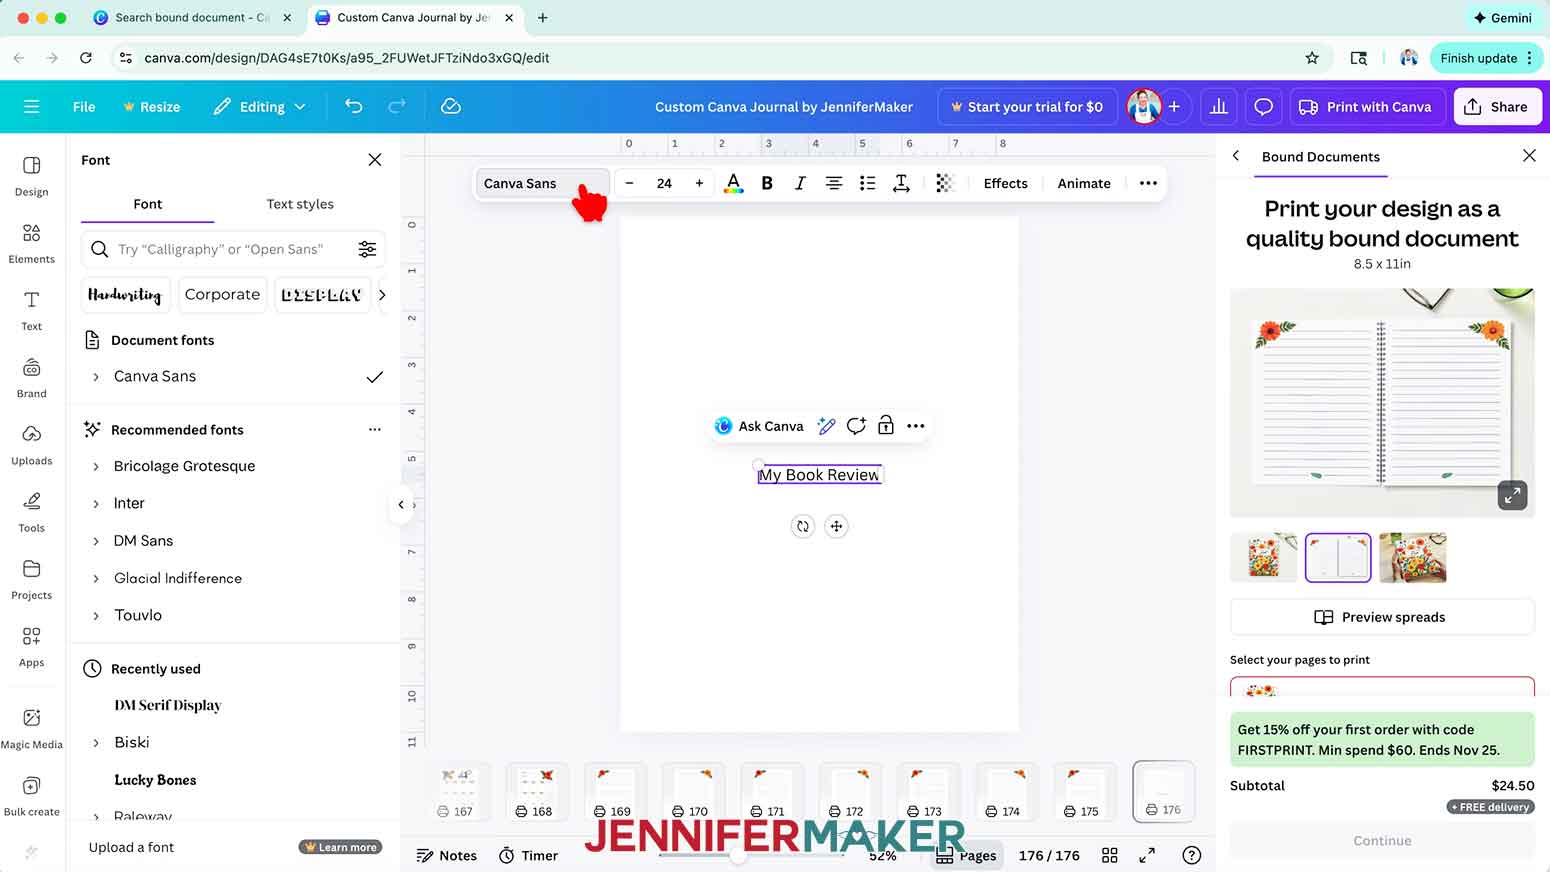Open the Design sidebar panel

[x=31, y=176]
